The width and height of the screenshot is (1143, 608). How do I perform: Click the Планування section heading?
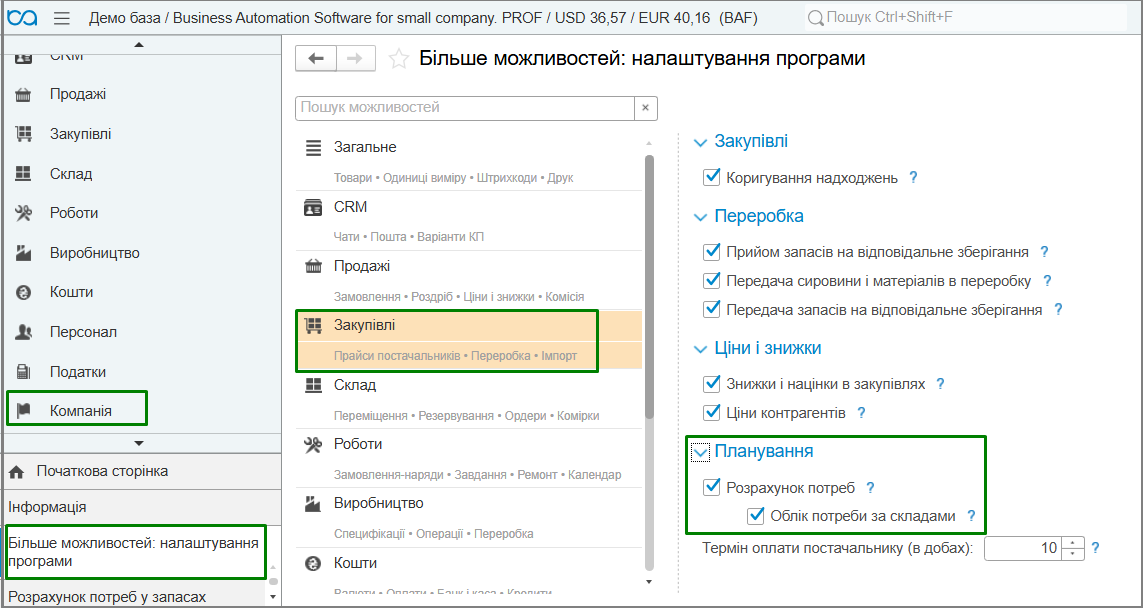coord(764,451)
